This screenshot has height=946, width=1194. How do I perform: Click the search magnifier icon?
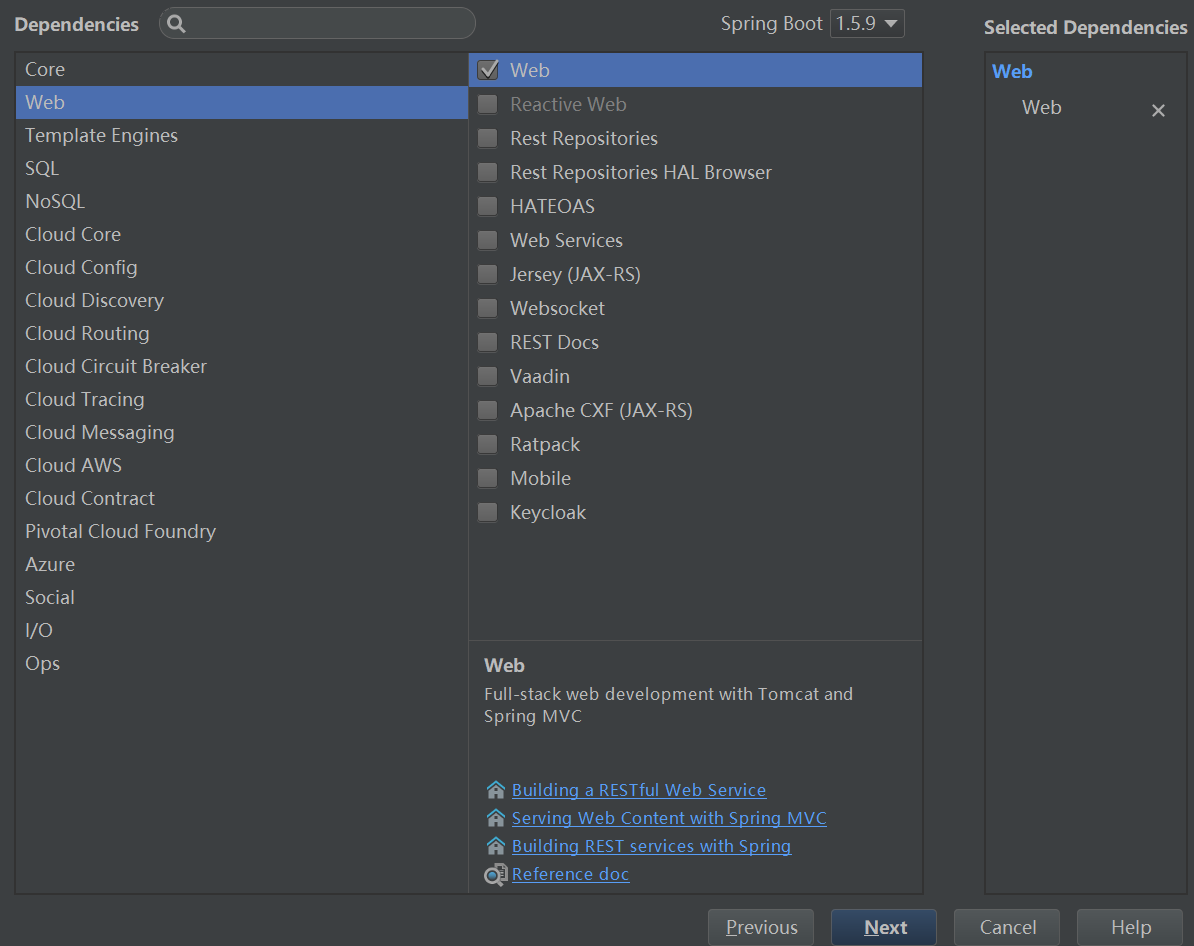click(177, 24)
